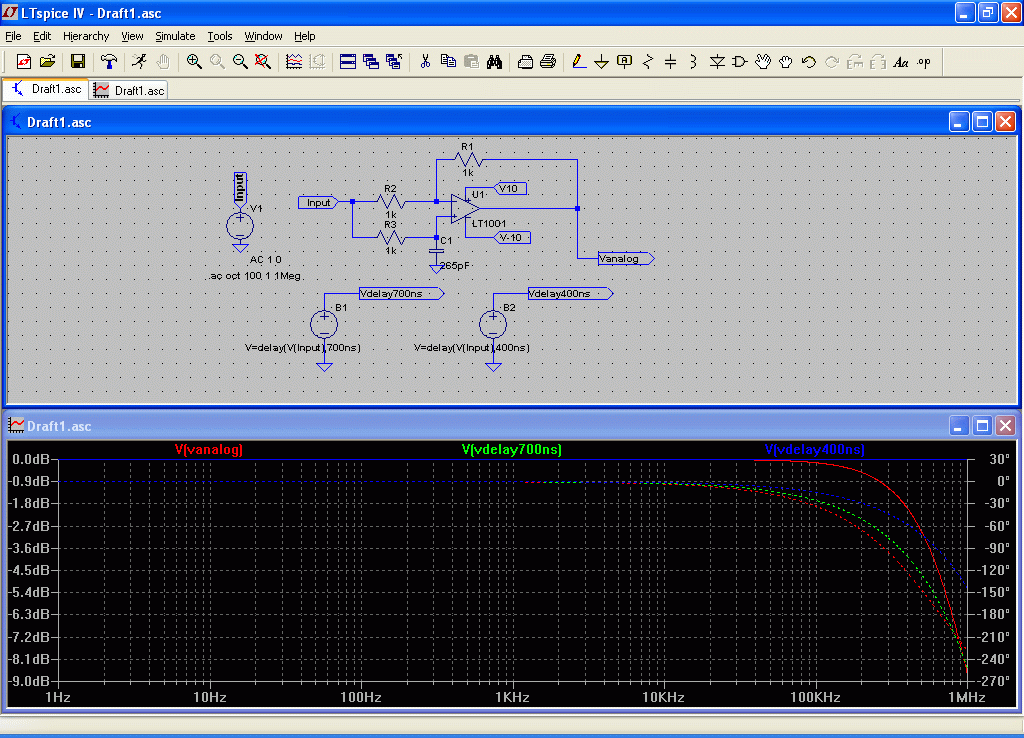The height and width of the screenshot is (738, 1024).
Task: Select the Copy tool icon
Action: coord(448,61)
